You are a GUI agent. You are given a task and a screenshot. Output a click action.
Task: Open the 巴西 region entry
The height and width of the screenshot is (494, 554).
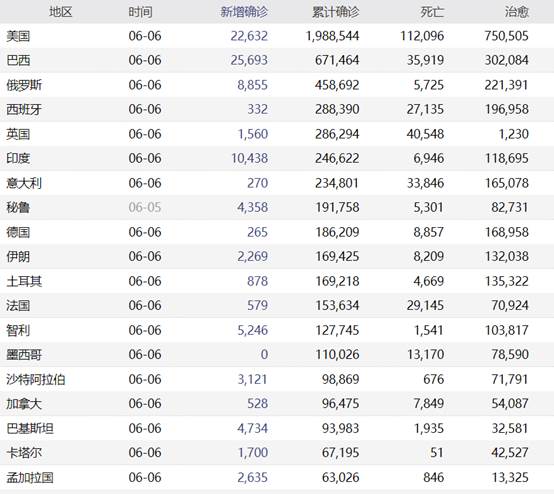point(18,60)
